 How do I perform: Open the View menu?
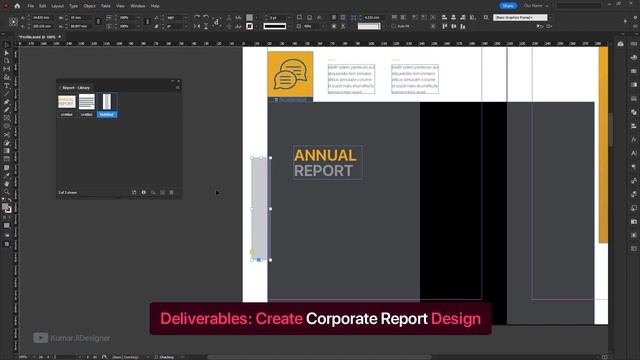tap(120, 6)
